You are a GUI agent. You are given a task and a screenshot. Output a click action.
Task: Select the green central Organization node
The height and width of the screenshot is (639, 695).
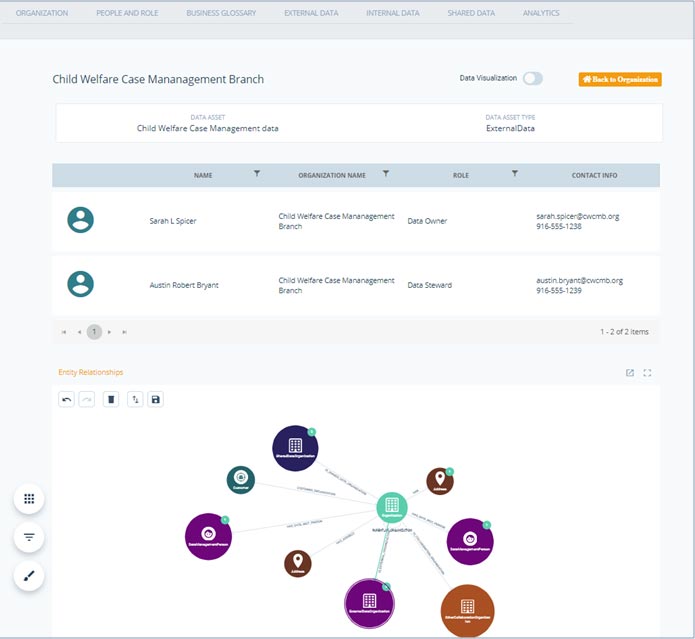tap(392, 507)
